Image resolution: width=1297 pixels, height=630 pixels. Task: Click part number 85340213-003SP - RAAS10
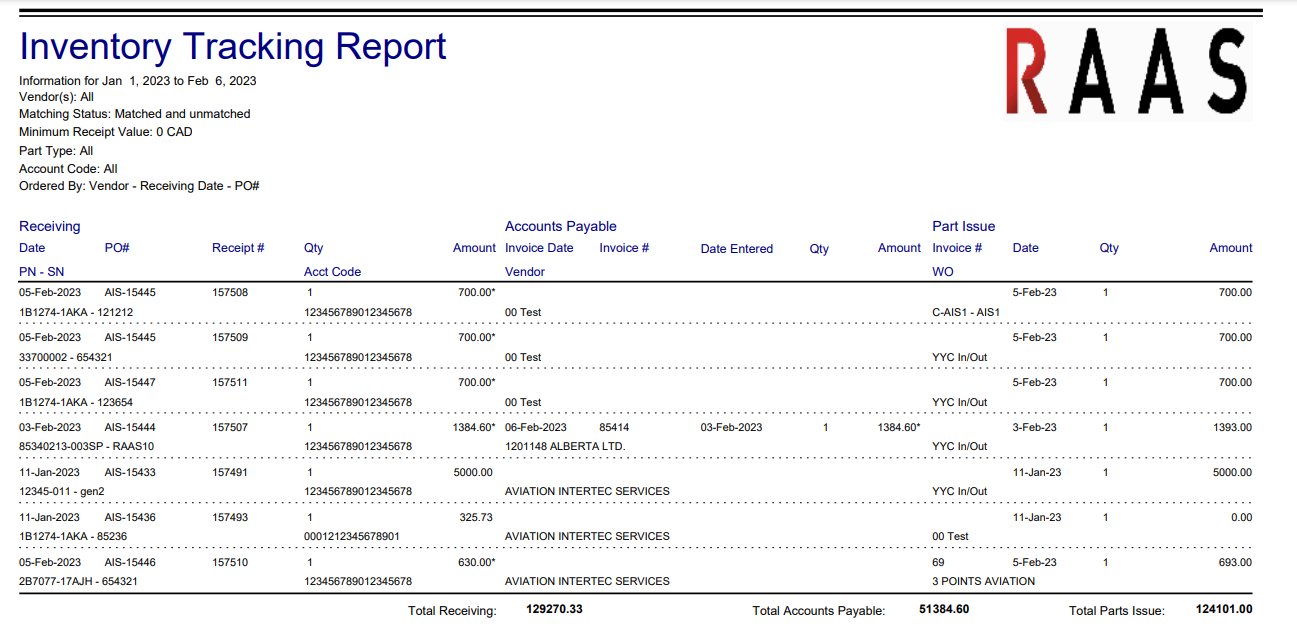(87, 446)
